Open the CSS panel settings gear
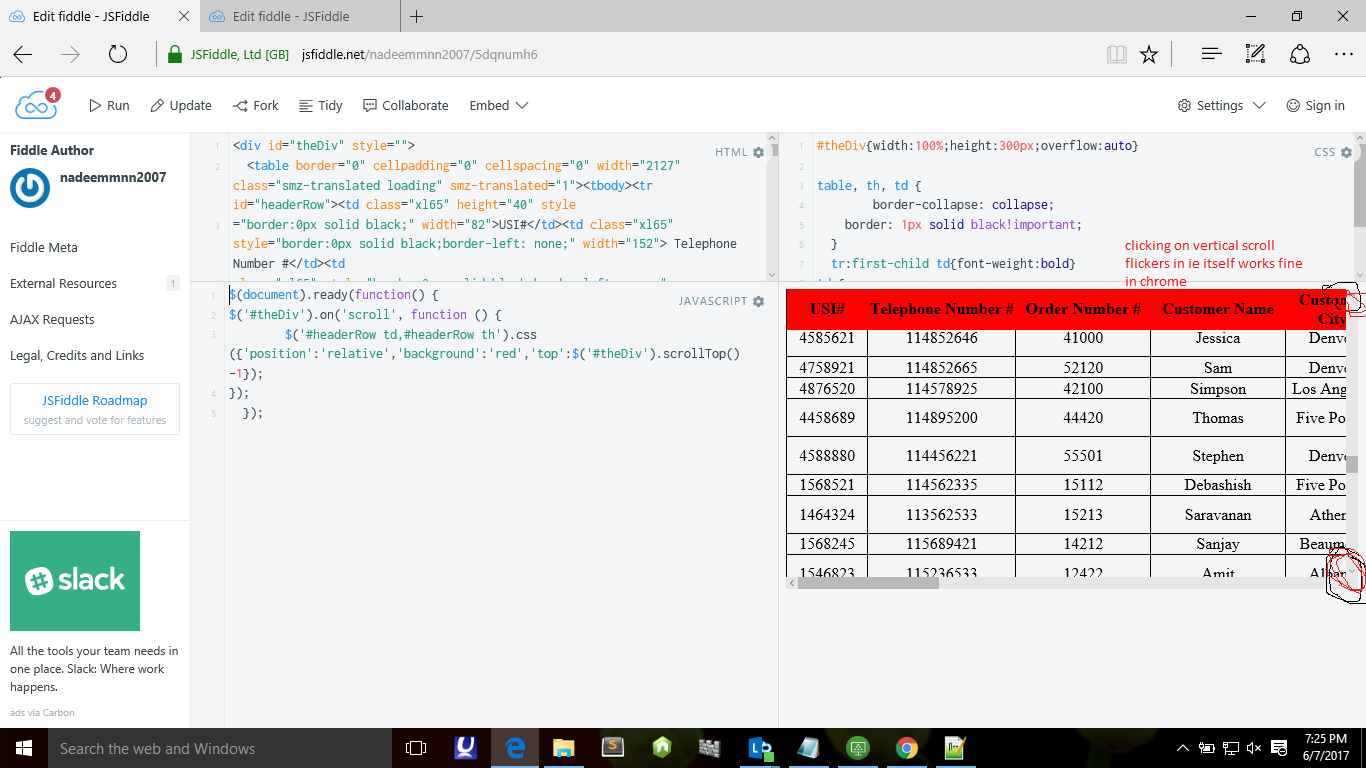This screenshot has width=1366, height=768. [1345, 151]
